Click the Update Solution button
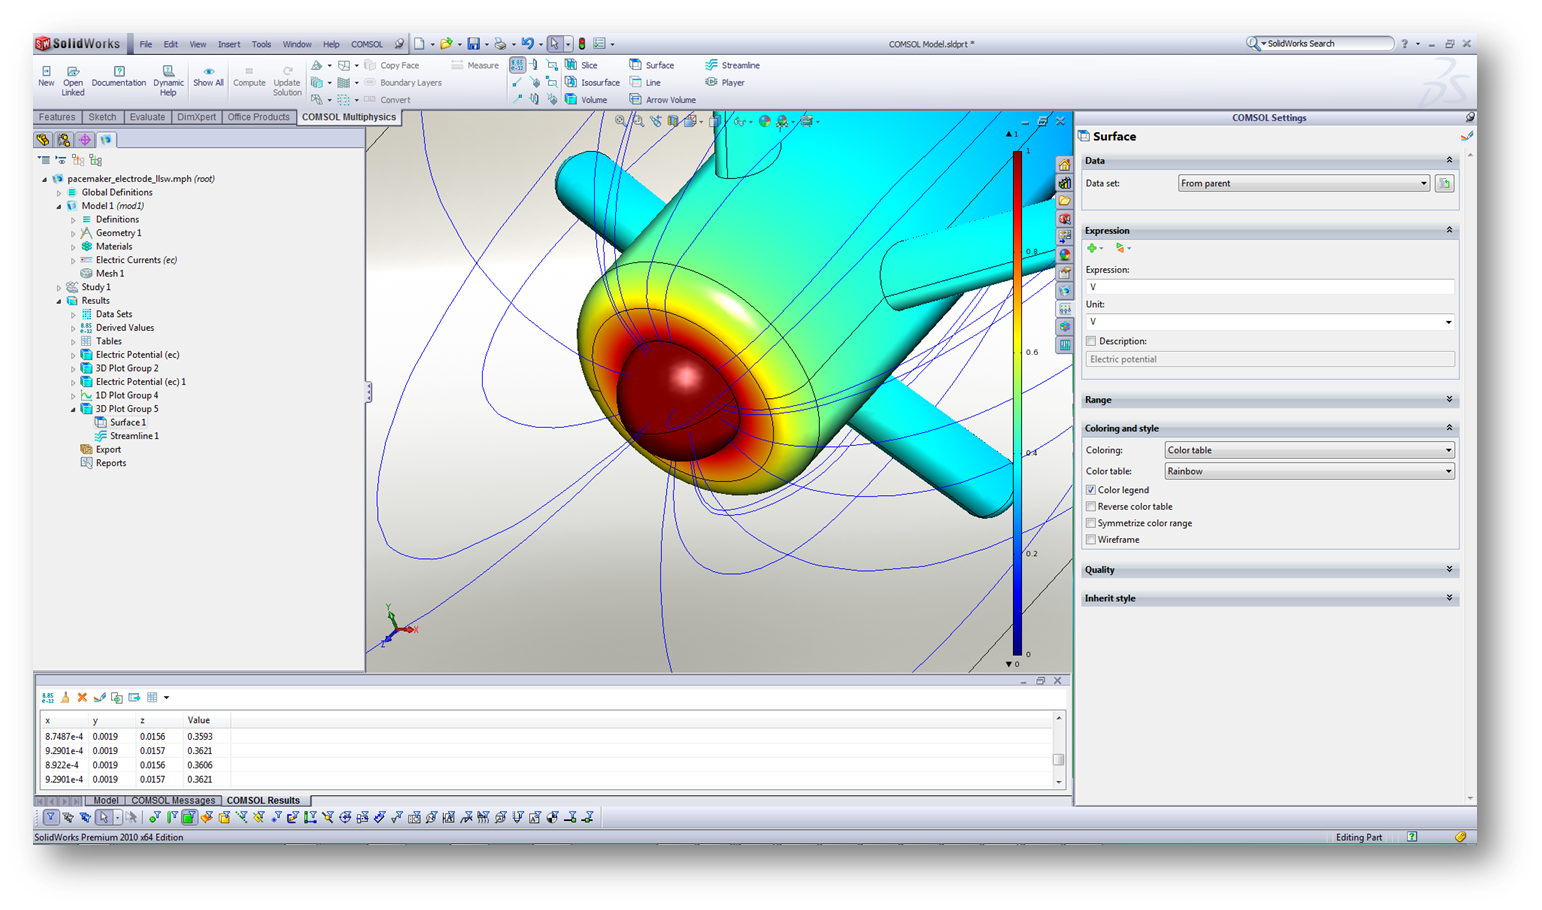Image resolution: width=1542 pixels, height=910 pixels. coord(287,81)
